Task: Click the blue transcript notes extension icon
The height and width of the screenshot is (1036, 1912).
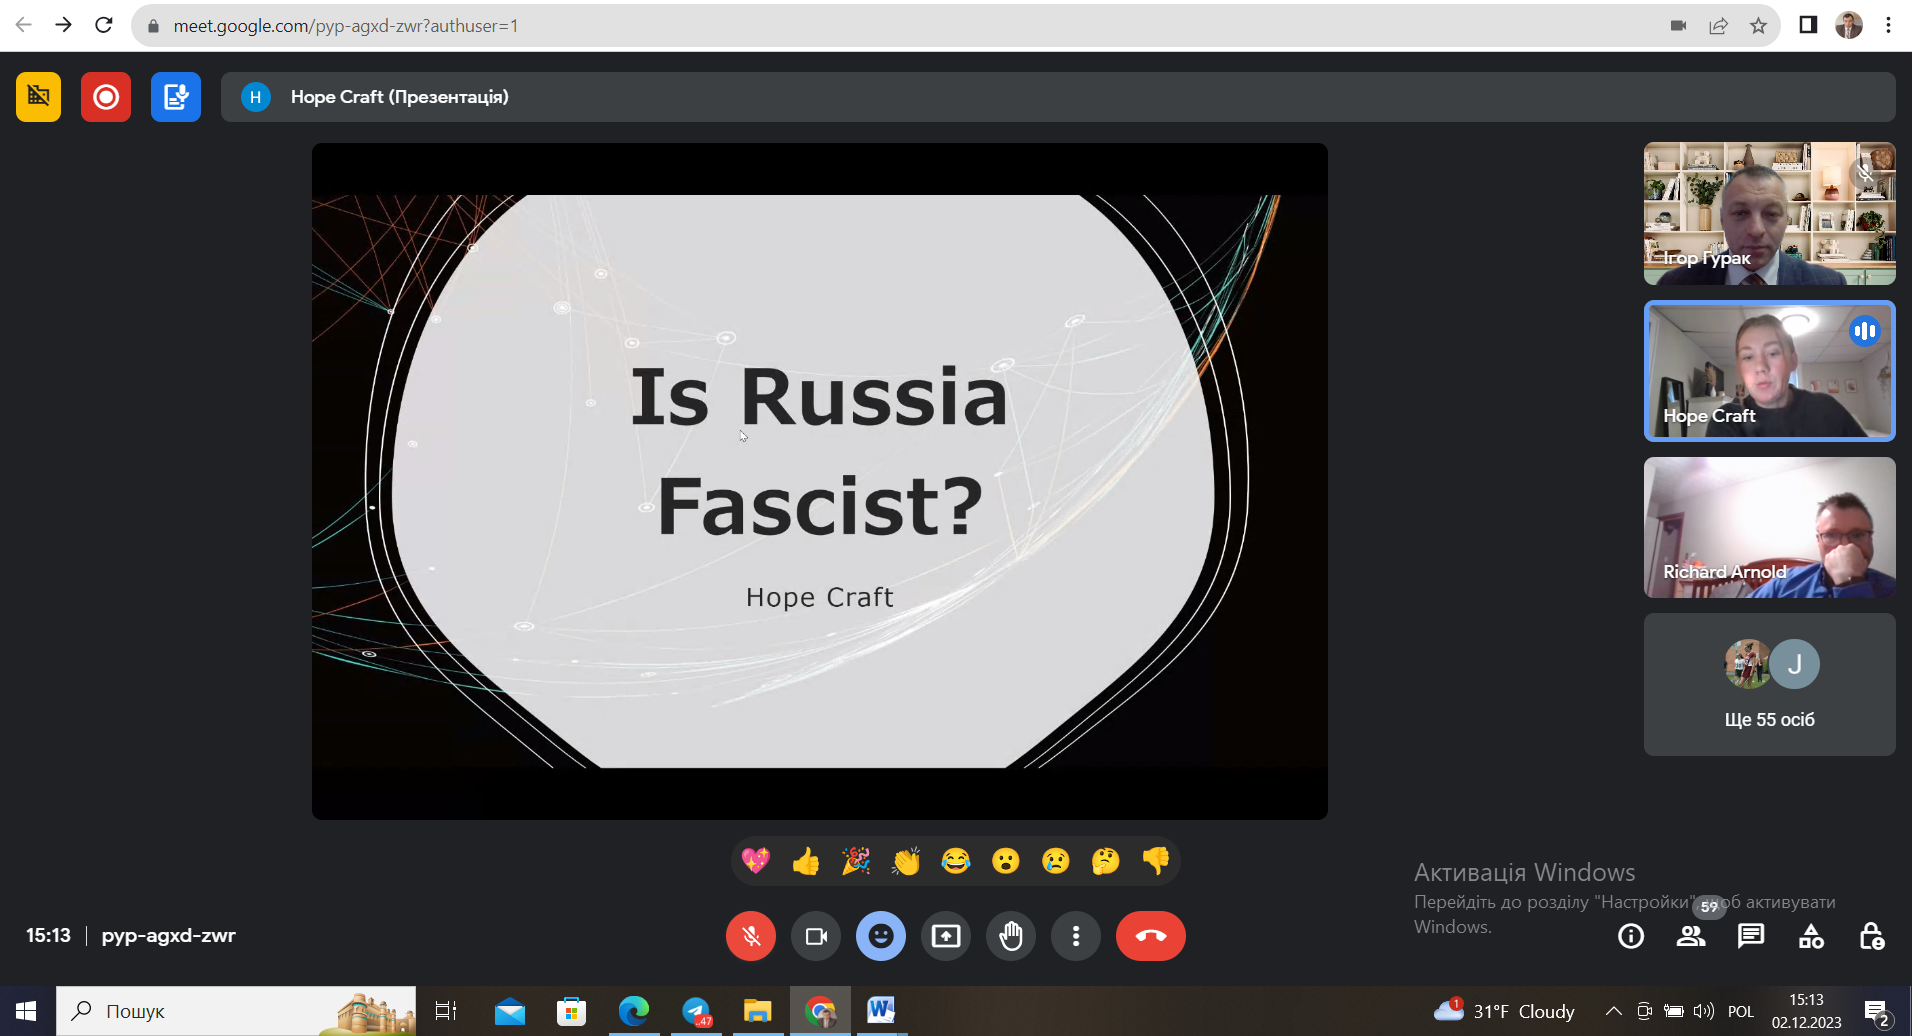Action: (x=176, y=97)
